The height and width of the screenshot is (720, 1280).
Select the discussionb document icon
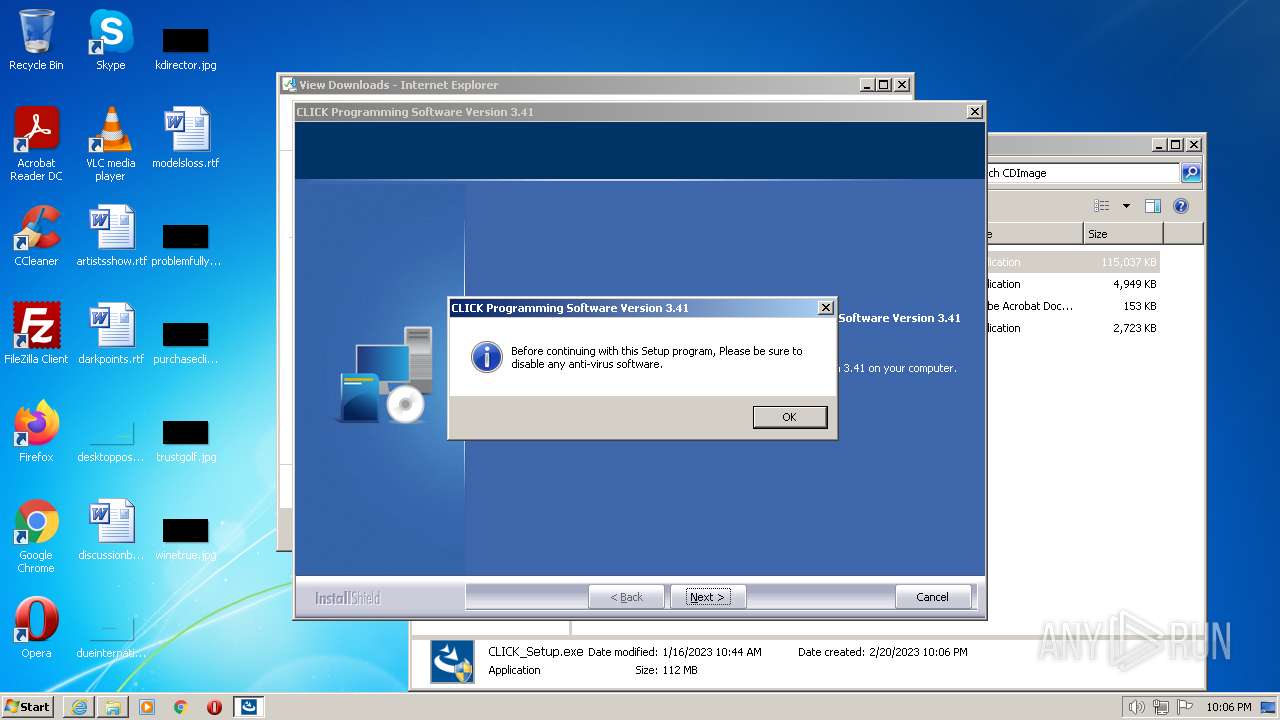tap(111, 530)
